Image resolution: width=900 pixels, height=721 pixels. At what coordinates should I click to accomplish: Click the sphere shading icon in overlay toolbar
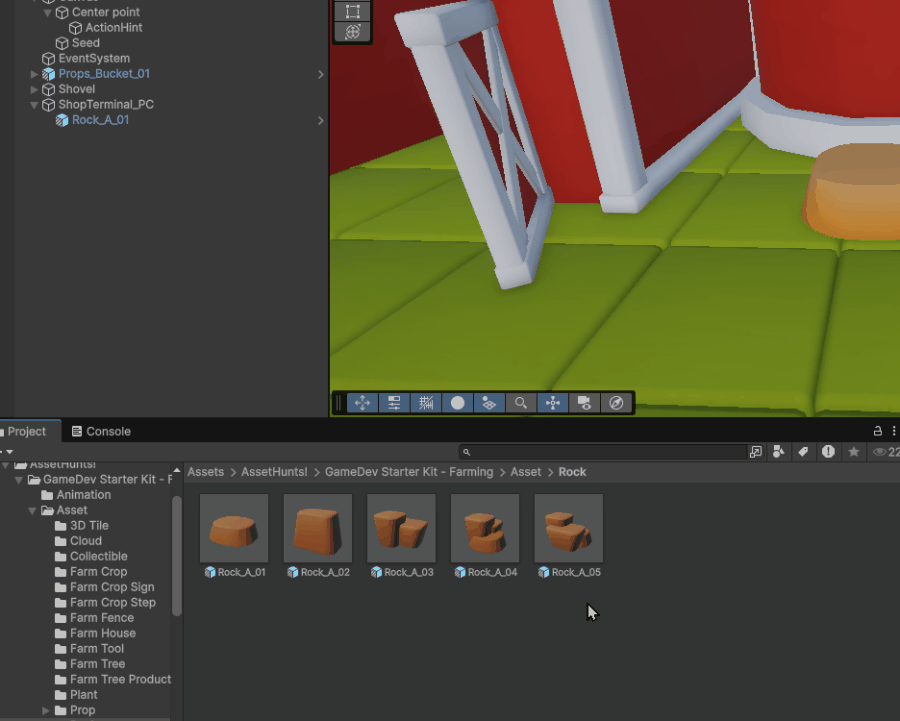click(457, 403)
